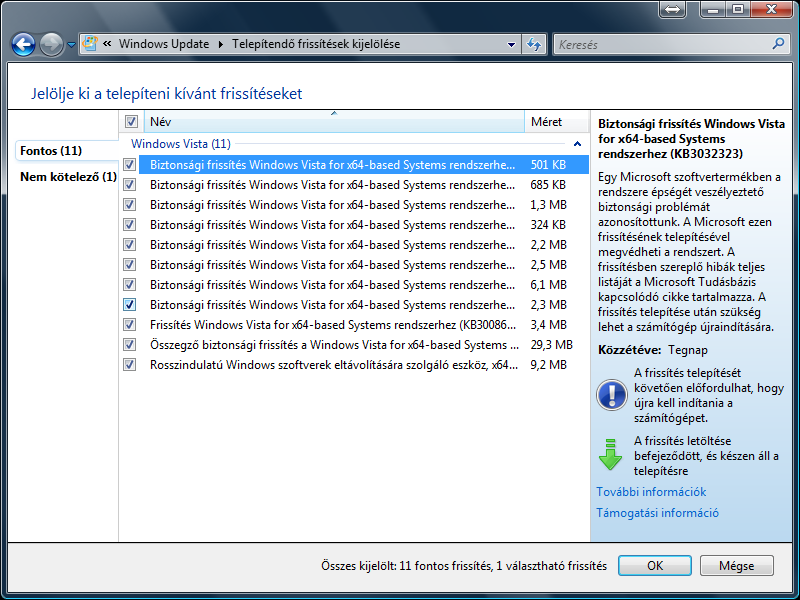The width and height of the screenshot is (800, 600).
Task: Select the update row sized 1,3 MB
Action: 364,205
